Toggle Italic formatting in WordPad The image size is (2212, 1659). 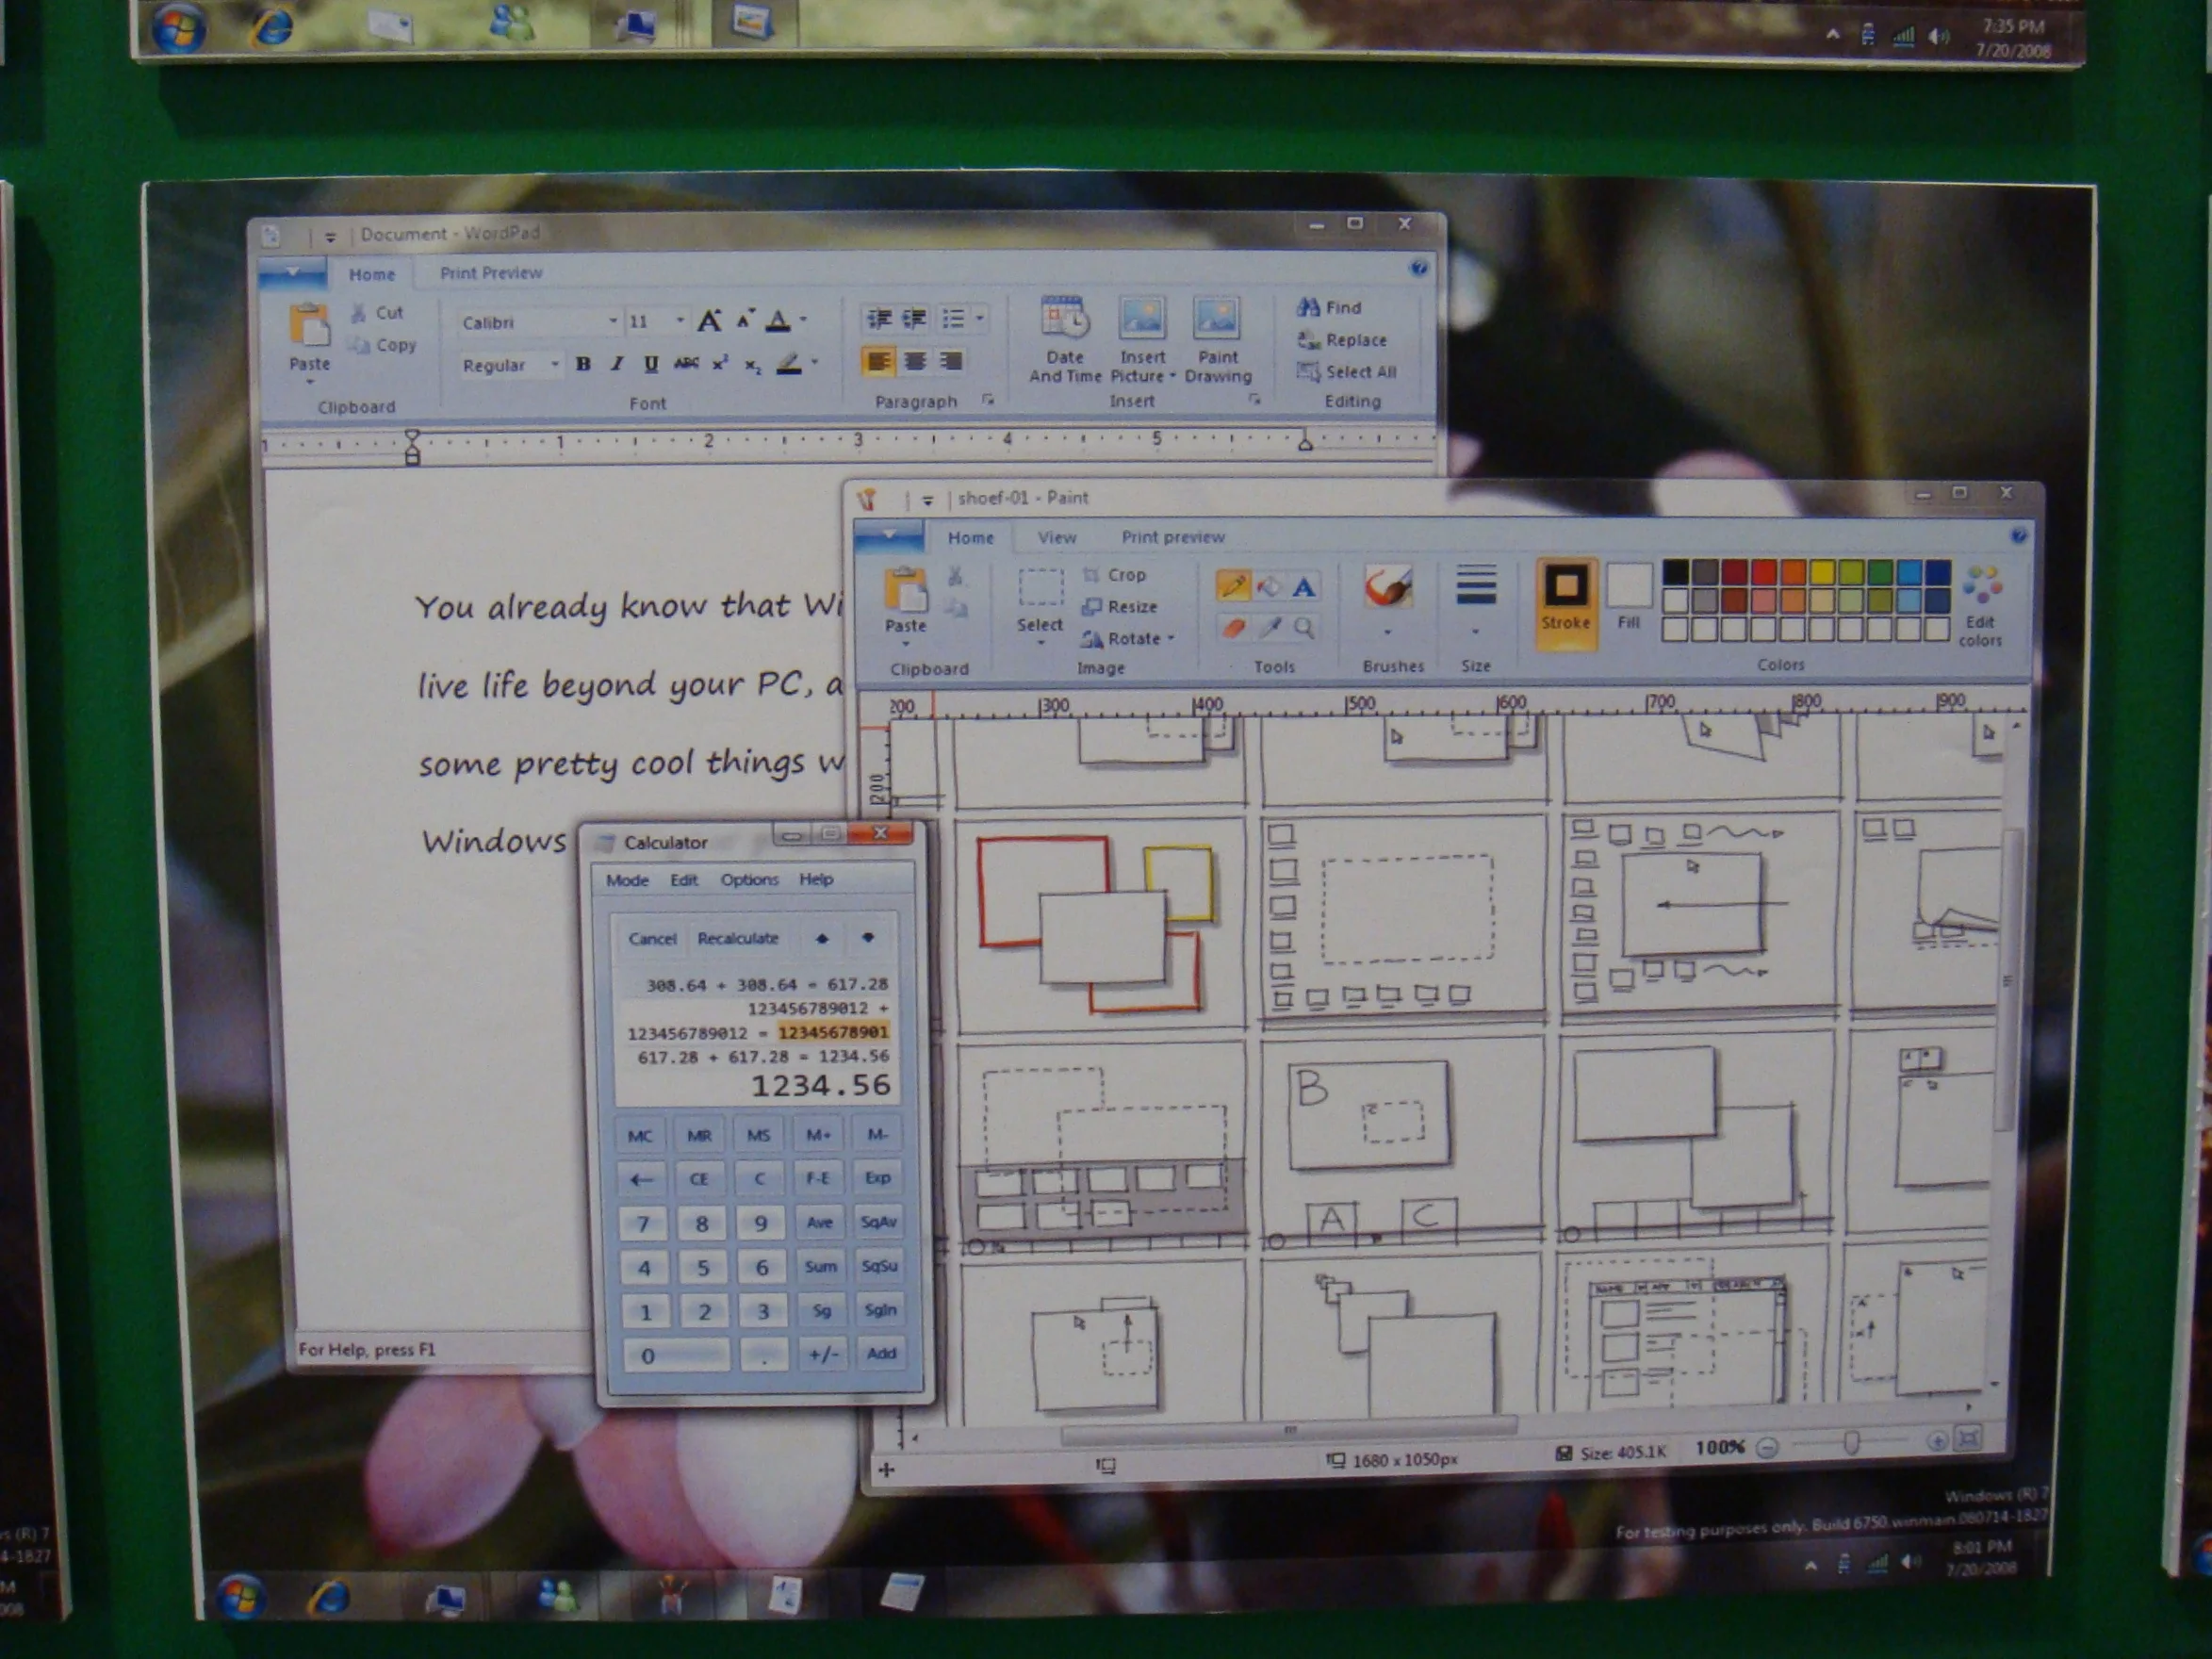point(617,364)
